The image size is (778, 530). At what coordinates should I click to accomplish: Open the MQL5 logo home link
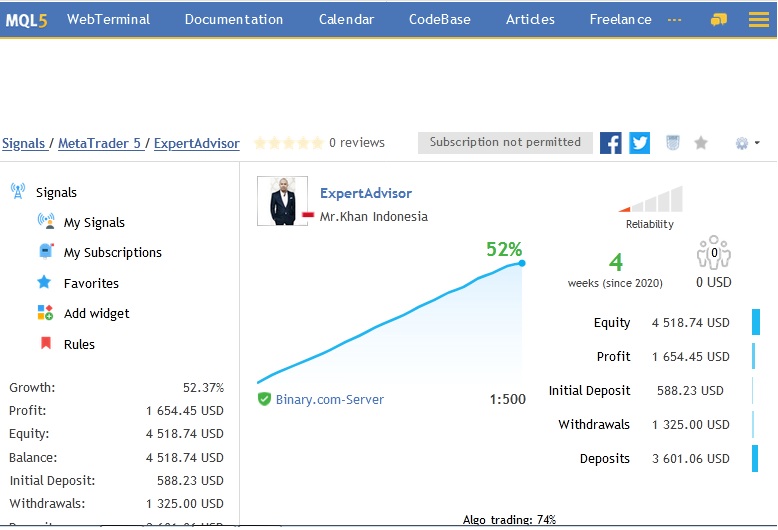[x=26, y=20]
